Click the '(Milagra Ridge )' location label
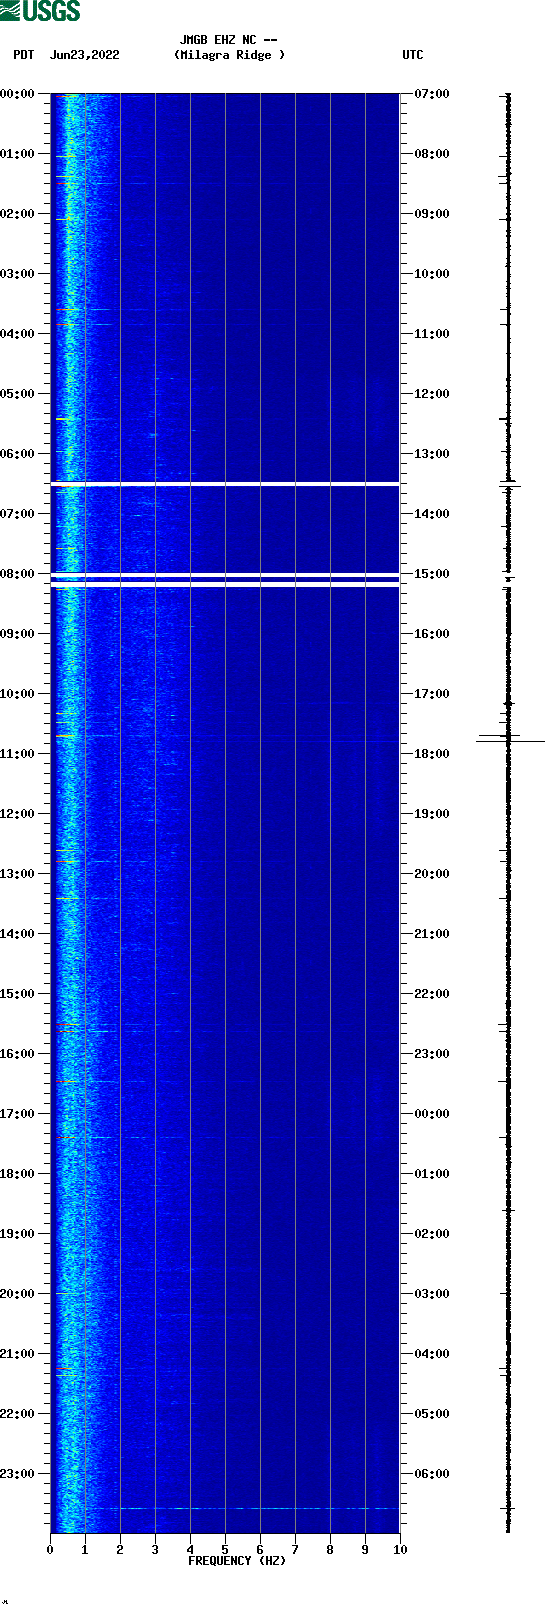 coord(229,56)
